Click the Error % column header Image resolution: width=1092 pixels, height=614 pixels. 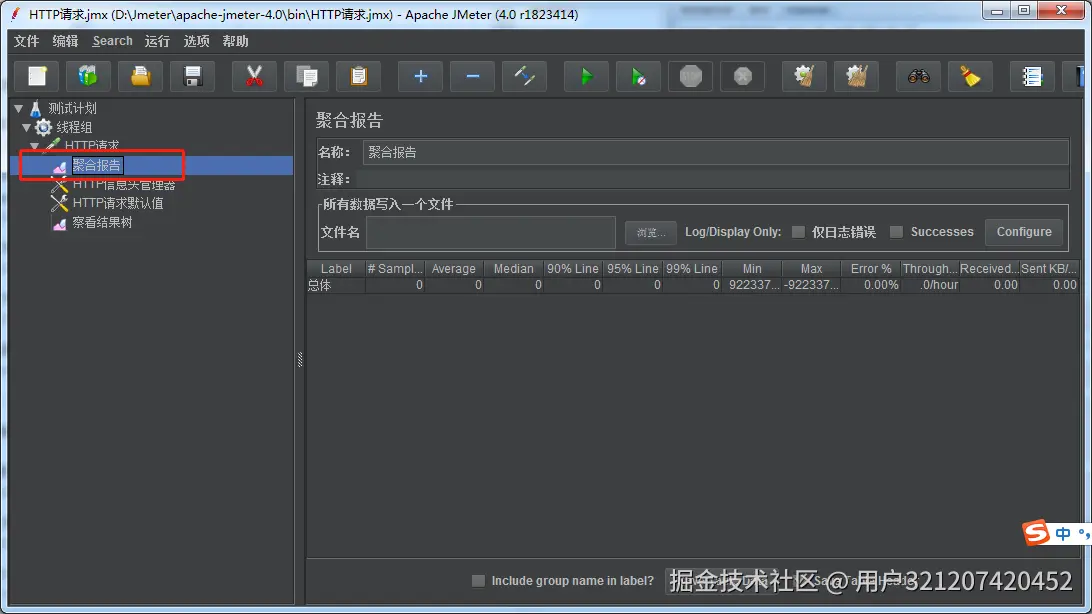pyautogui.click(x=871, y=269)
